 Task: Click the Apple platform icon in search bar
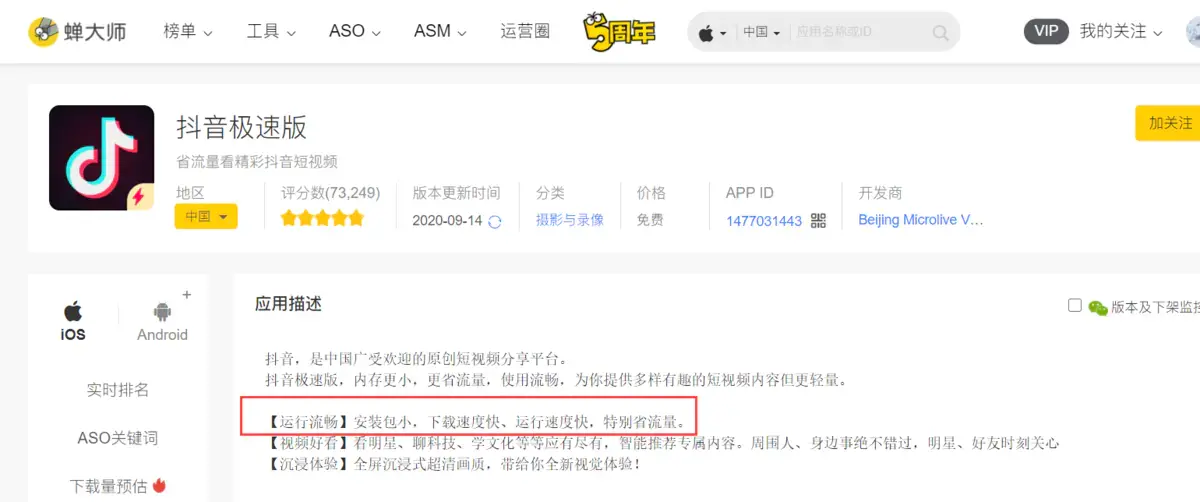tap(707, 33)
